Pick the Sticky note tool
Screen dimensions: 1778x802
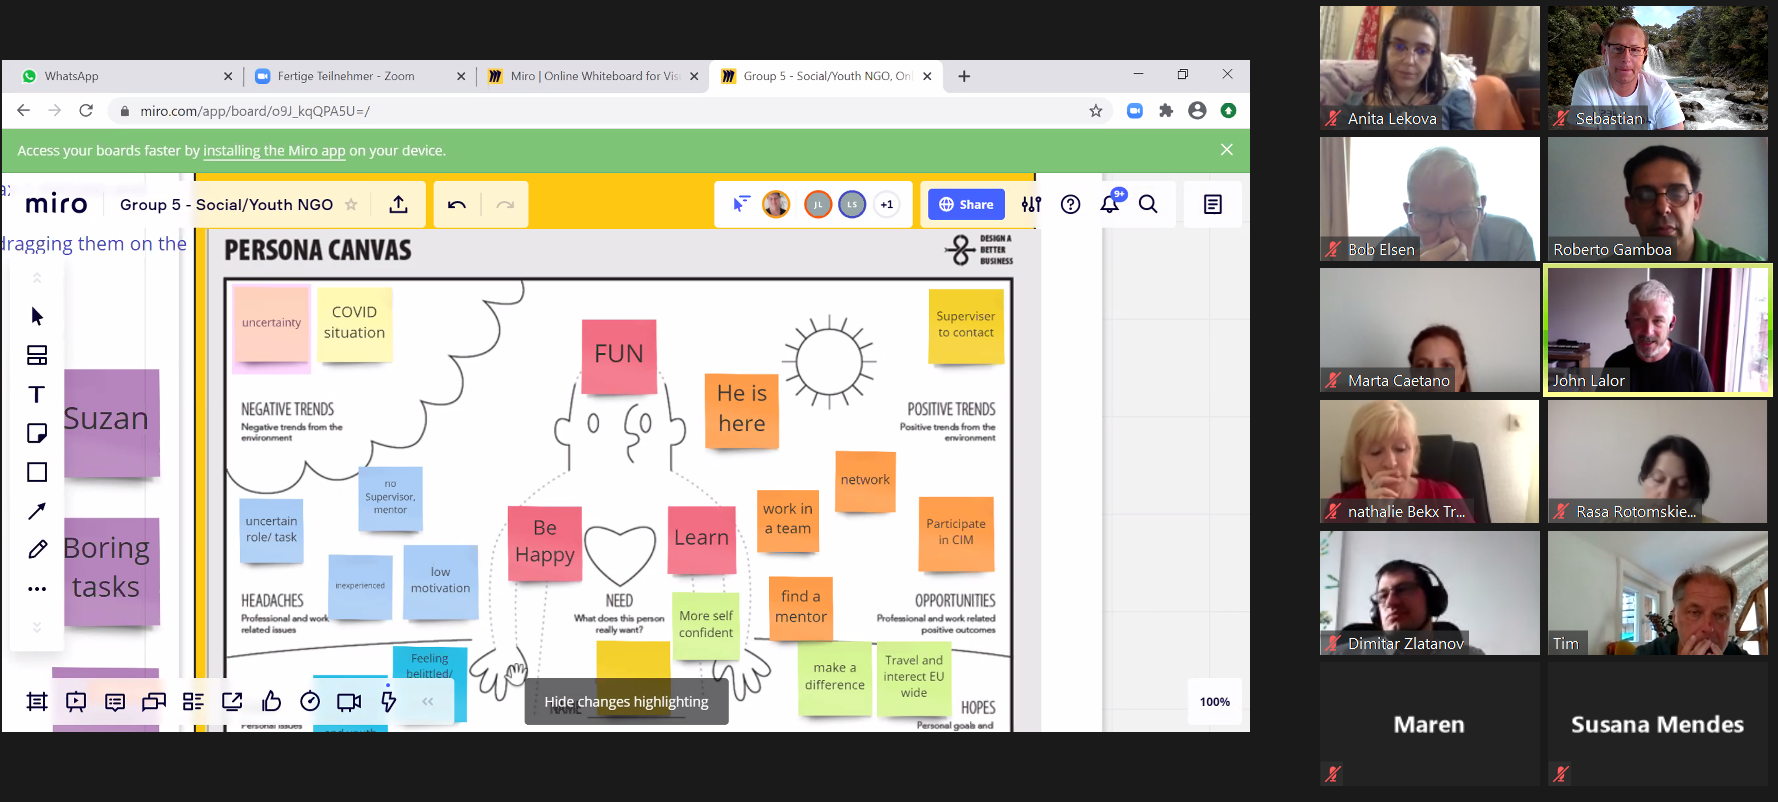click(x=37, y=434)
